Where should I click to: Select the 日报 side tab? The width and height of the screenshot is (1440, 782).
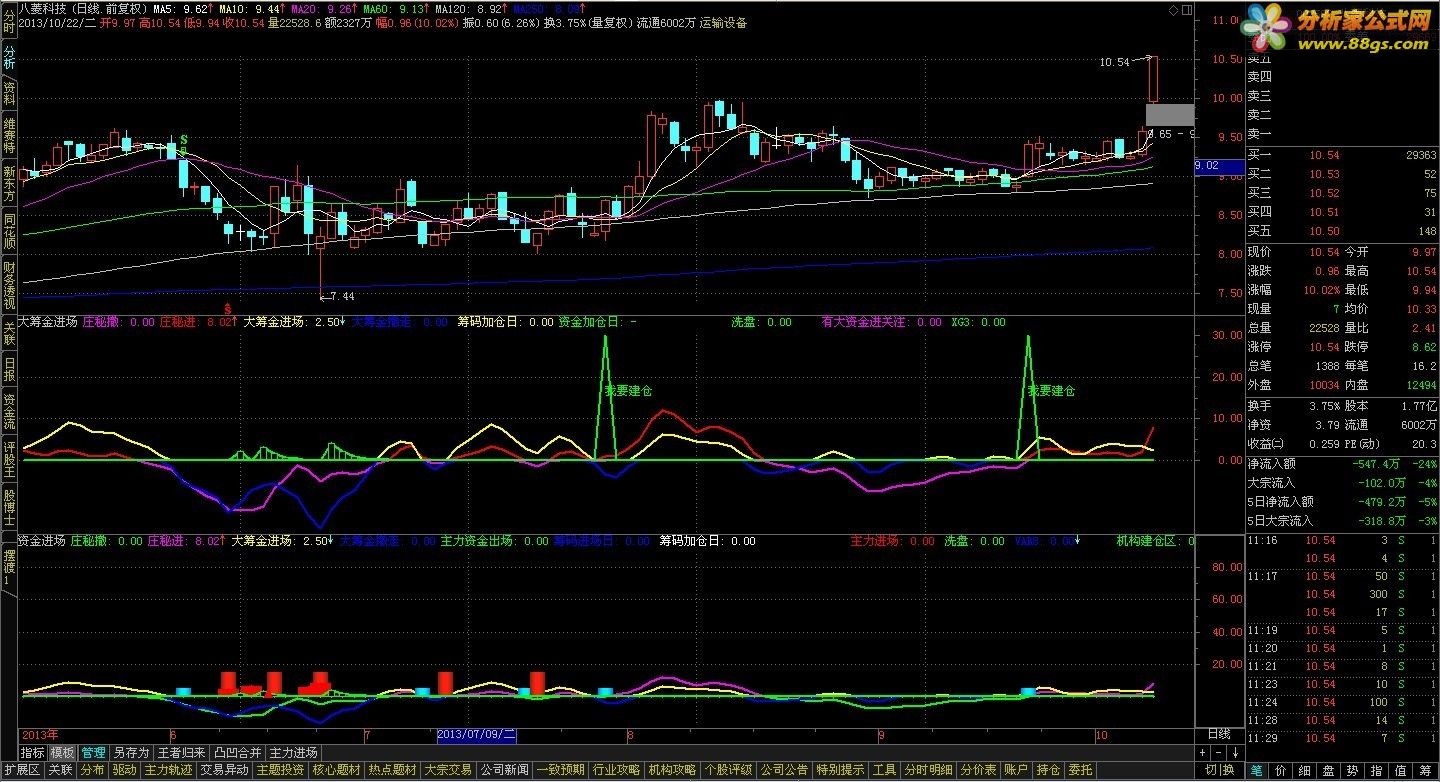(9, 369)
